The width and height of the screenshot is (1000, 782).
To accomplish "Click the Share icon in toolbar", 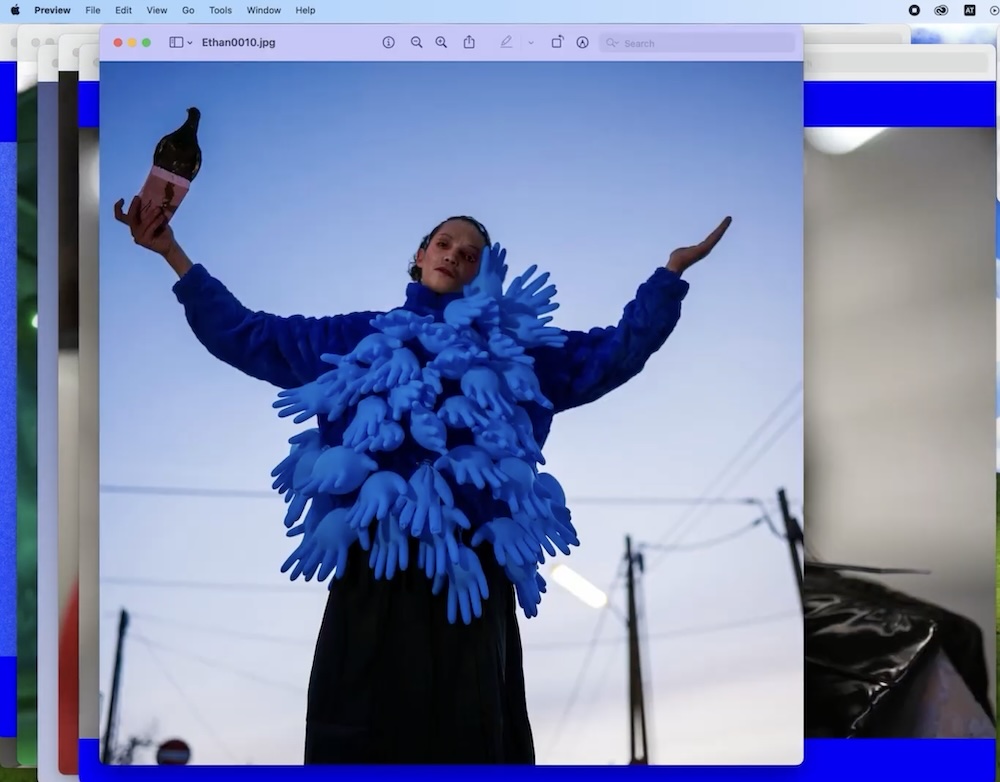I will pos(469,42).
